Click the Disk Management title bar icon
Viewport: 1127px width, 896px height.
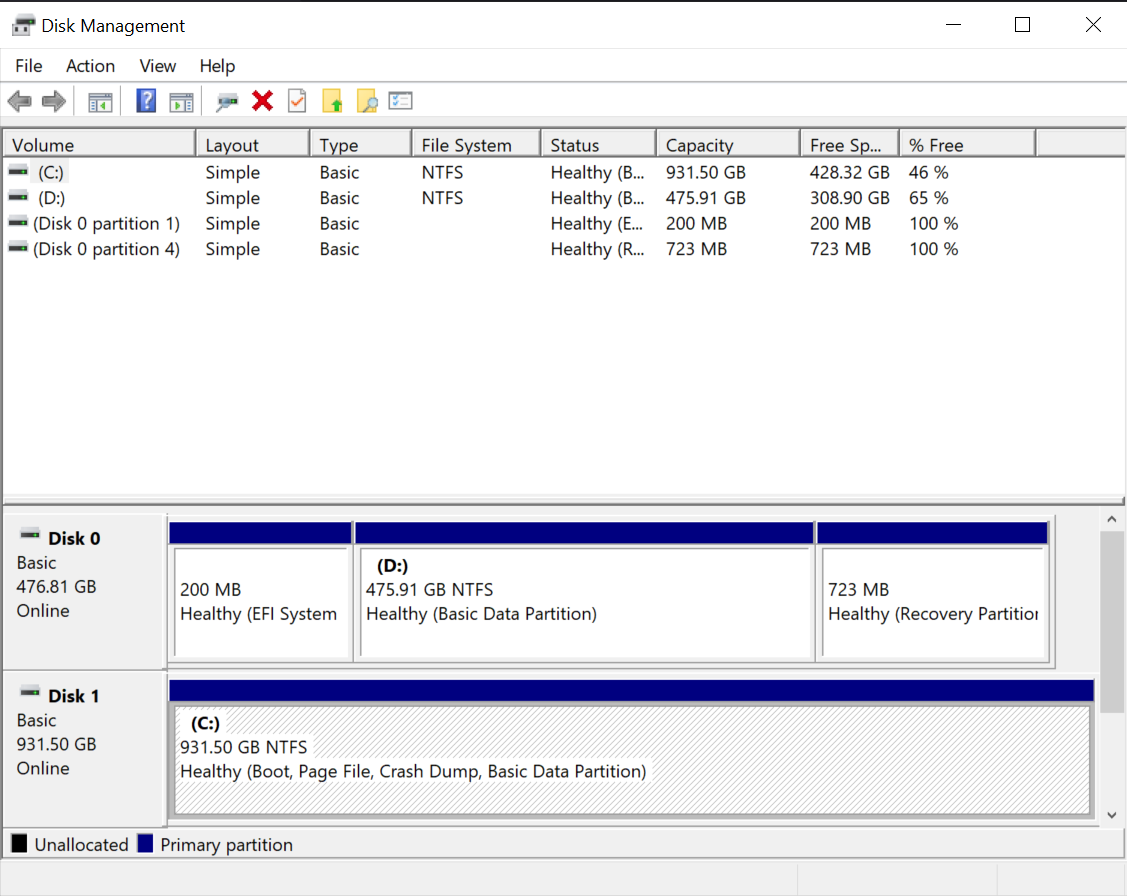click(23, 26)
